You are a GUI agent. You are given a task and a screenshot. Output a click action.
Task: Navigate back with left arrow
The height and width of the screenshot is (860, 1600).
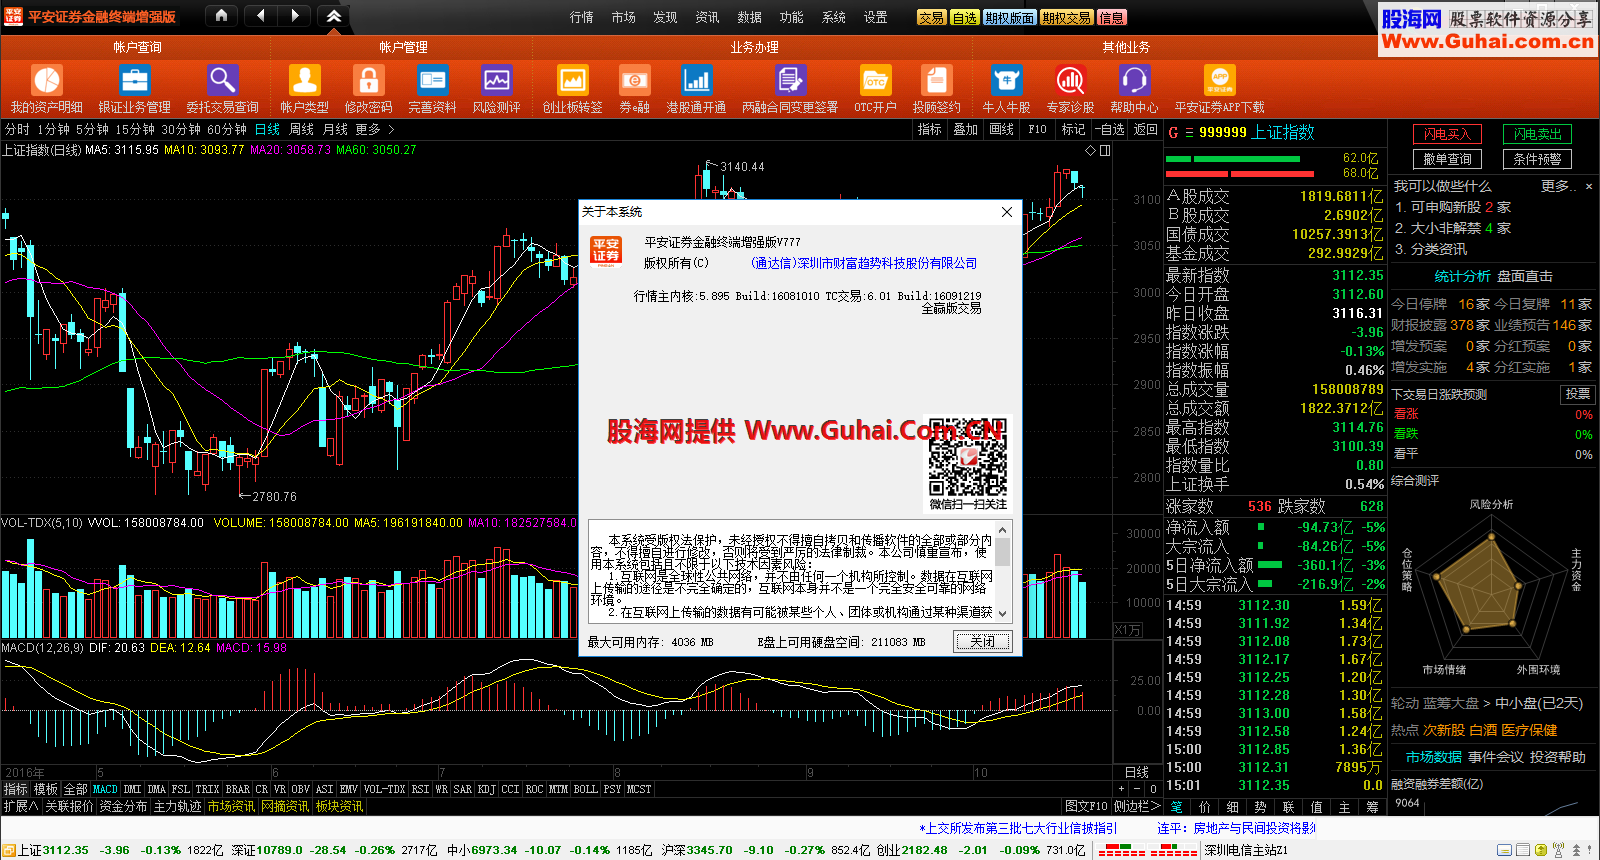pyautogui.click(x=260, y=16)
